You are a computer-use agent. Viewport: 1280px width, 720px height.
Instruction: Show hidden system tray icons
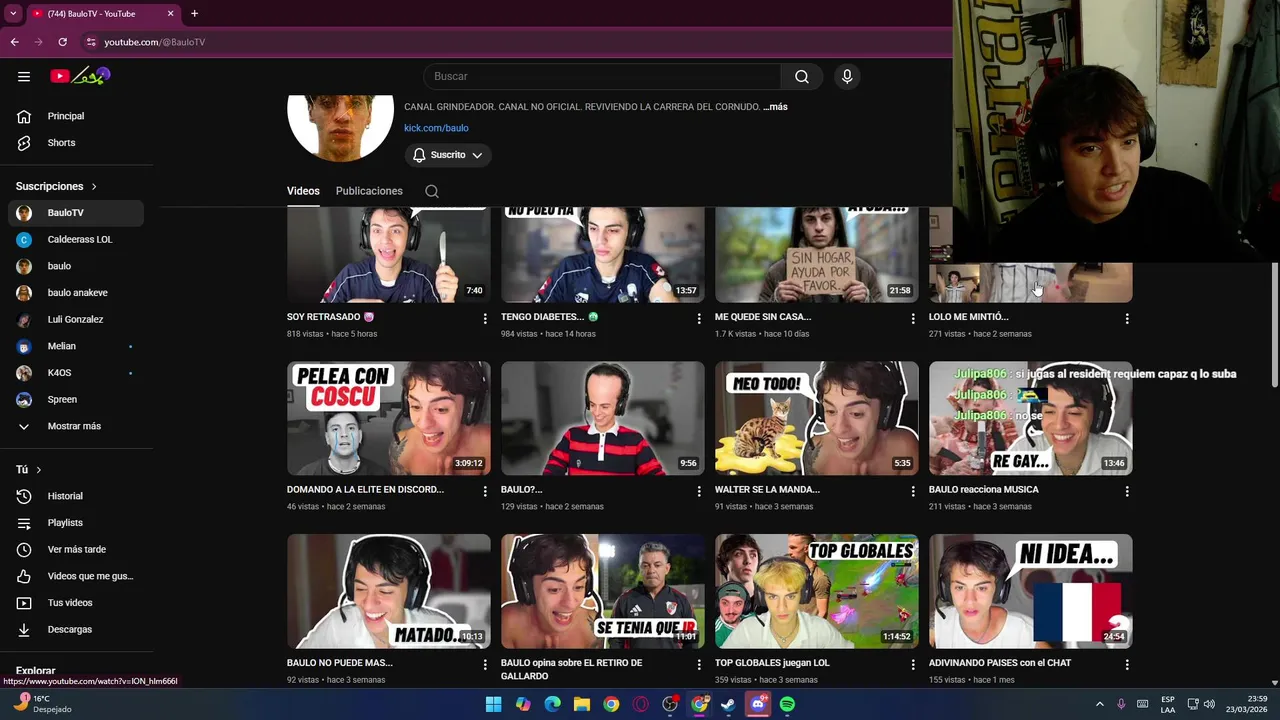pos(1099,704)
